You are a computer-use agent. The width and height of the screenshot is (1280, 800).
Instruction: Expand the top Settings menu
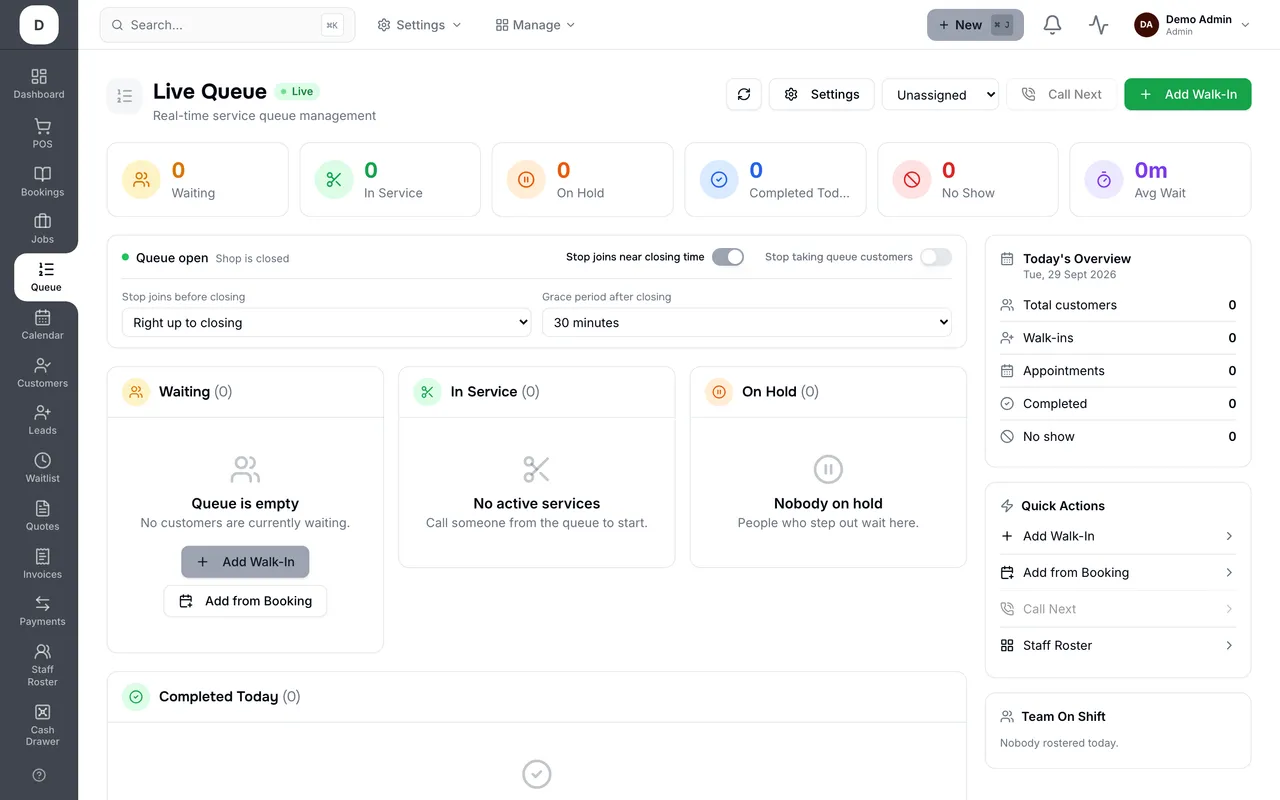click(x=419, y=25)
